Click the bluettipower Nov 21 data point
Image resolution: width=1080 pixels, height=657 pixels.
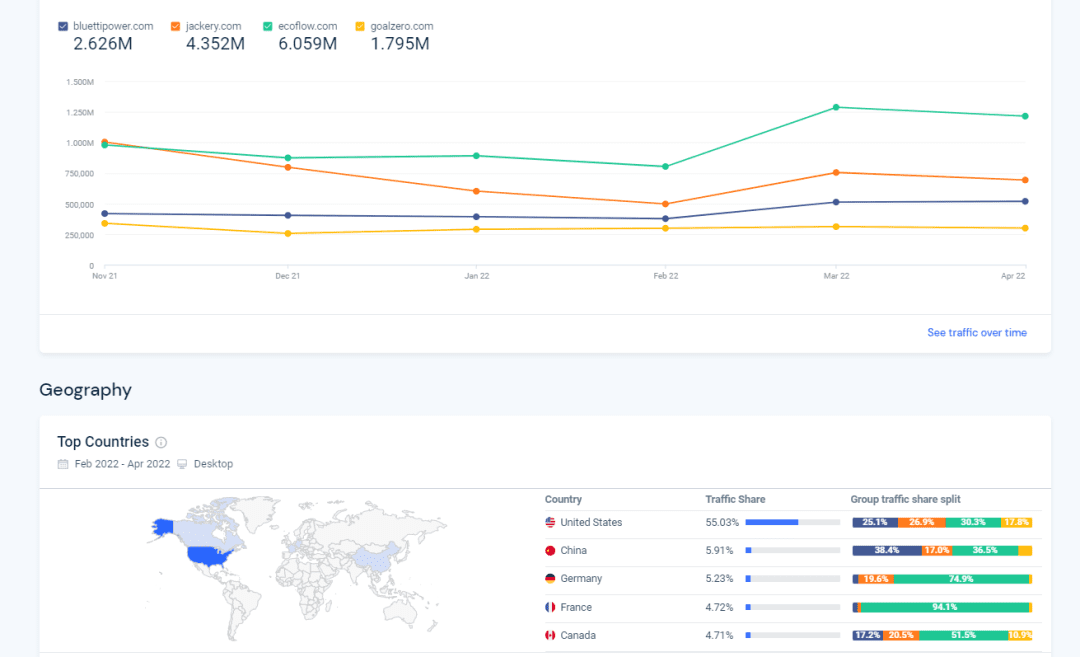click(x=105, y=214)
